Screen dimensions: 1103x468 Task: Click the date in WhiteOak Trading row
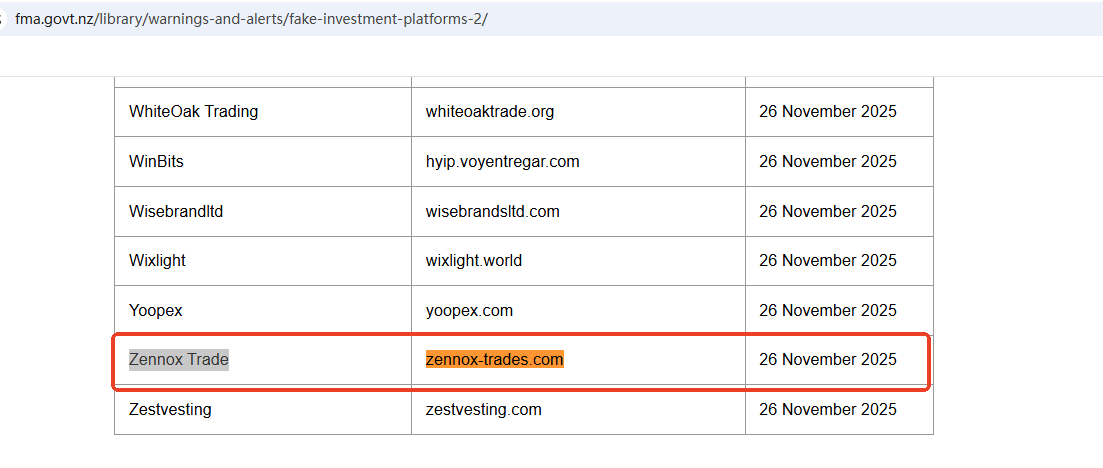pyautogui.click(x=827, y=112)
